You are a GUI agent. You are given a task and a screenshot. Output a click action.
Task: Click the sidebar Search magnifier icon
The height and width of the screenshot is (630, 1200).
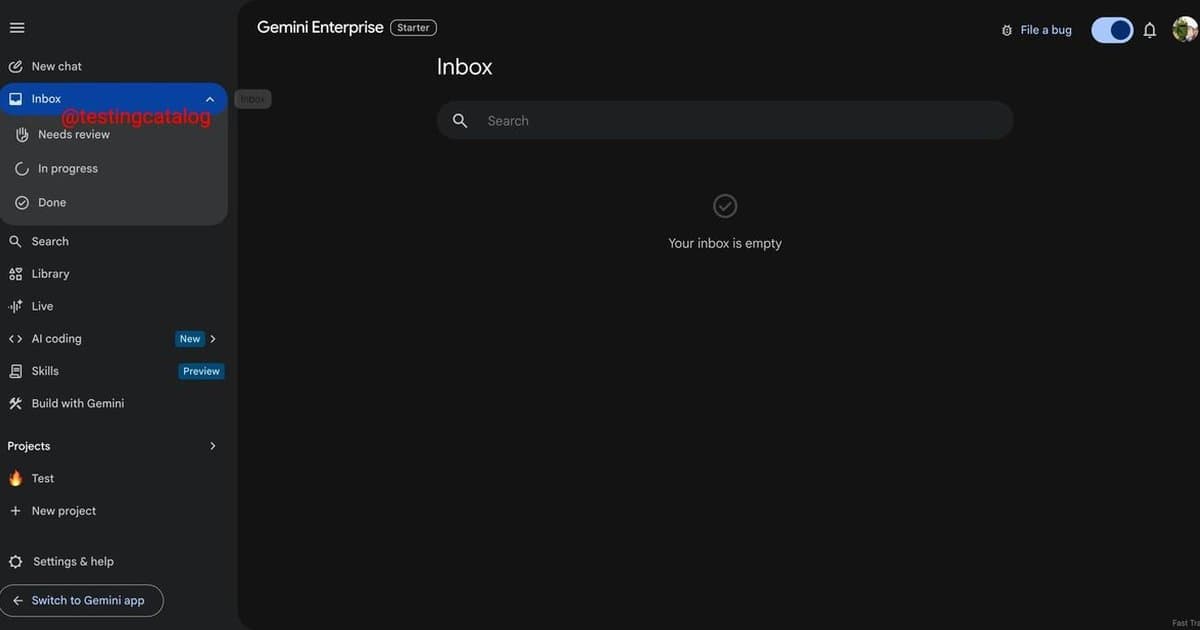point(15,241)
